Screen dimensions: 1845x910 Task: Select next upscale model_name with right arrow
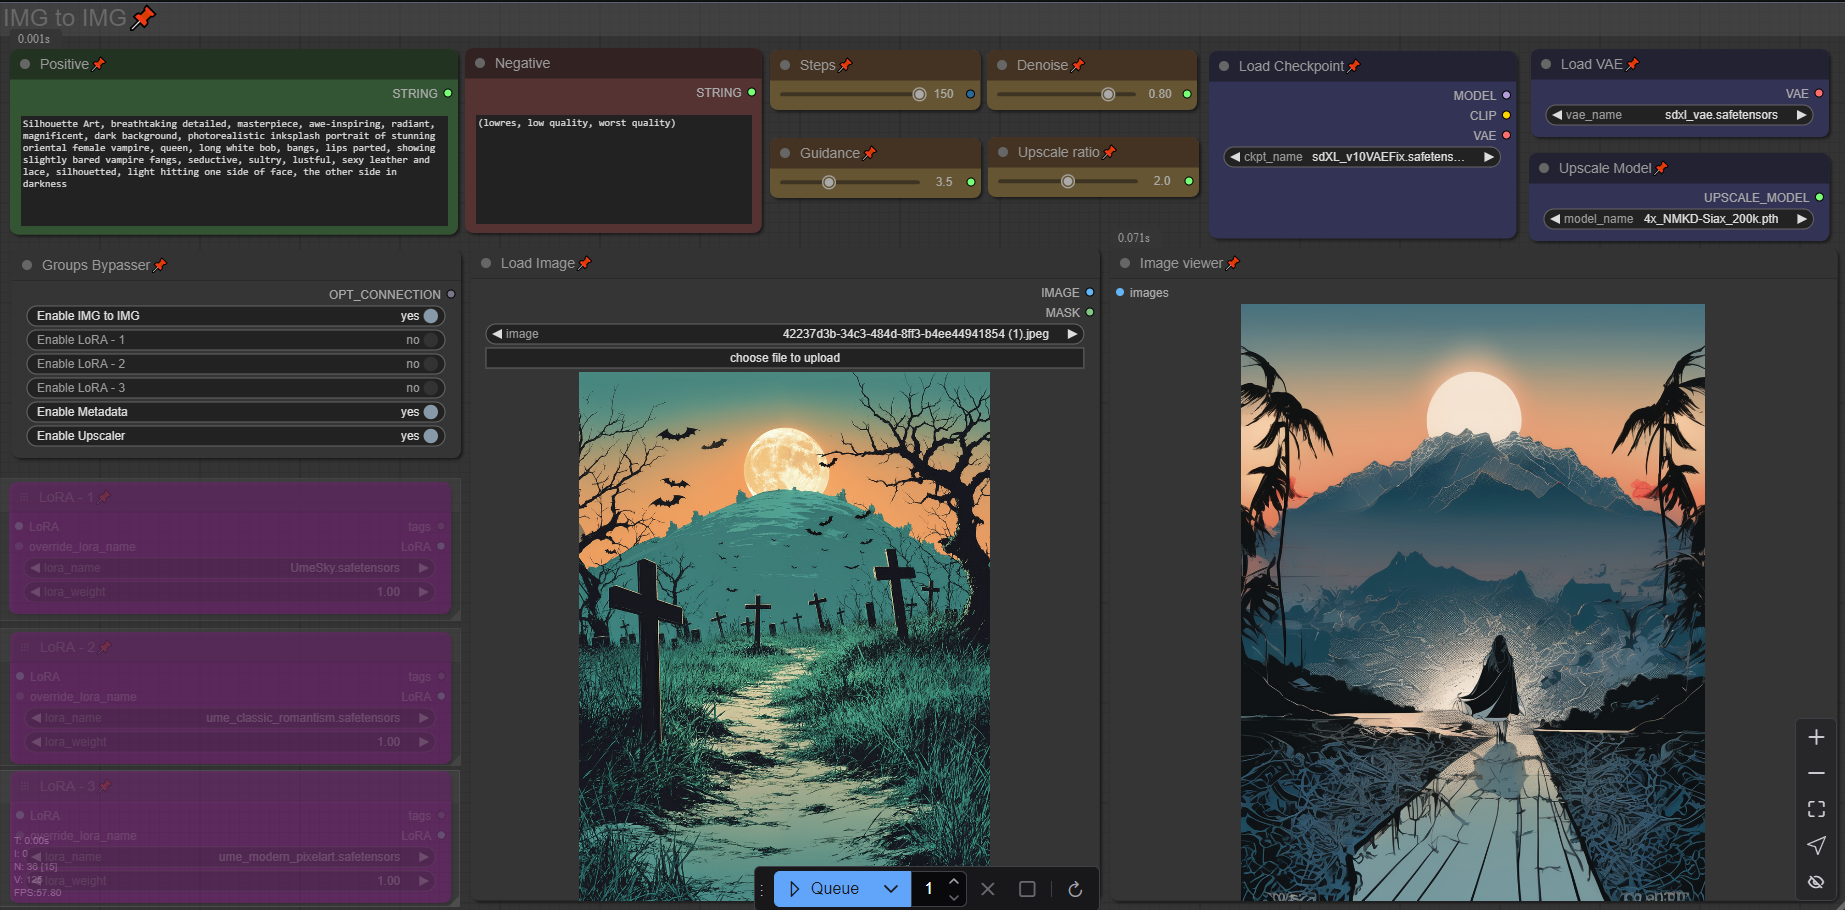tap(1801, 219)
